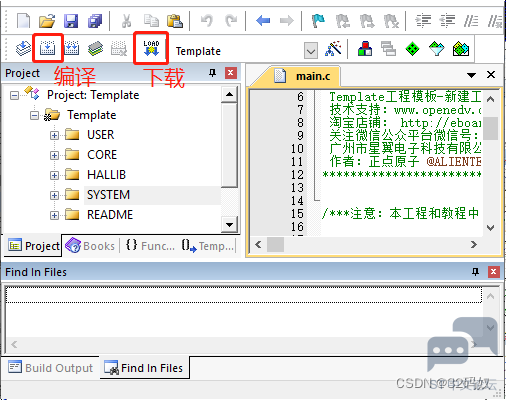
Task: Unindent the selected lines
Action: (447, 21)
